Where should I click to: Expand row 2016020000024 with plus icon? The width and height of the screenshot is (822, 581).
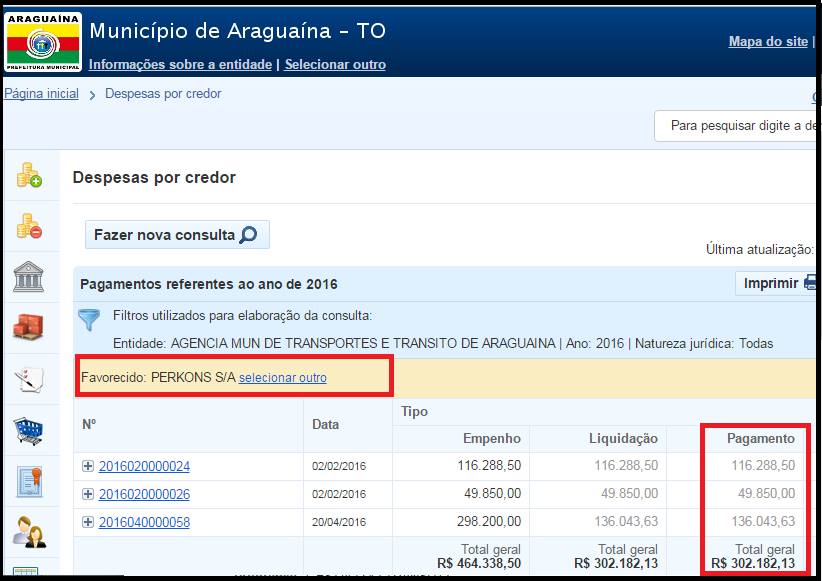pyautogui.click(x=88, y=466)
